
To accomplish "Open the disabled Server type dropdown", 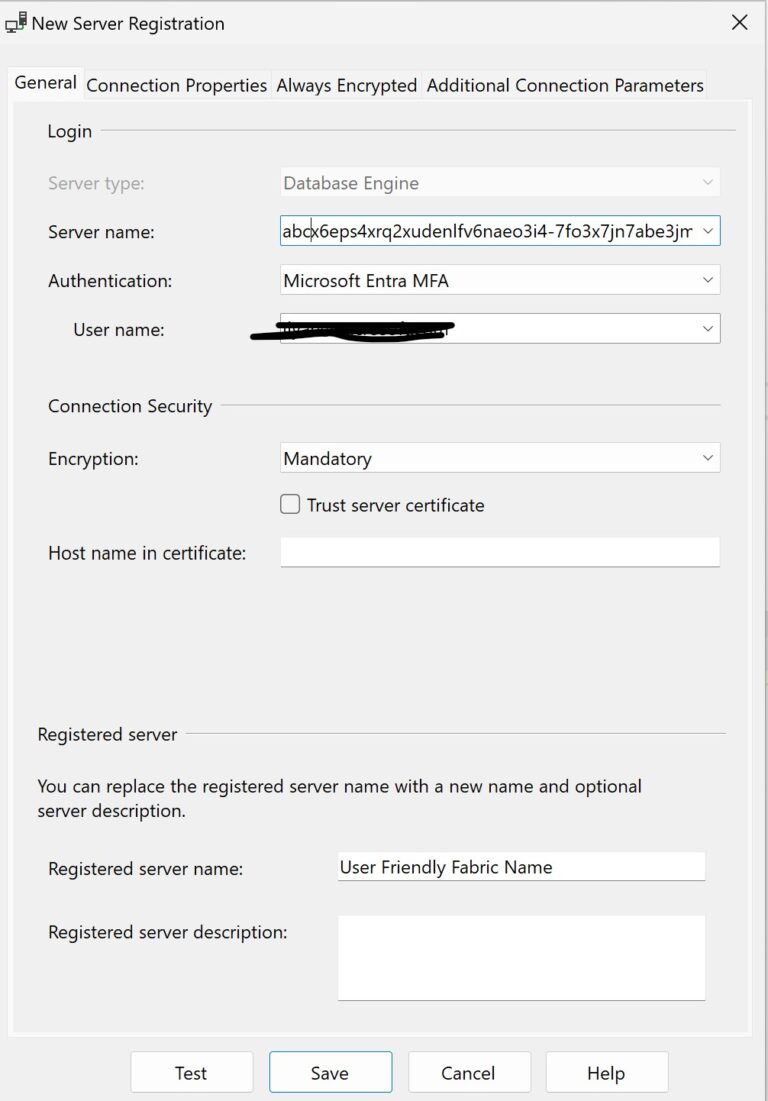I will click(x=707, y=182).
